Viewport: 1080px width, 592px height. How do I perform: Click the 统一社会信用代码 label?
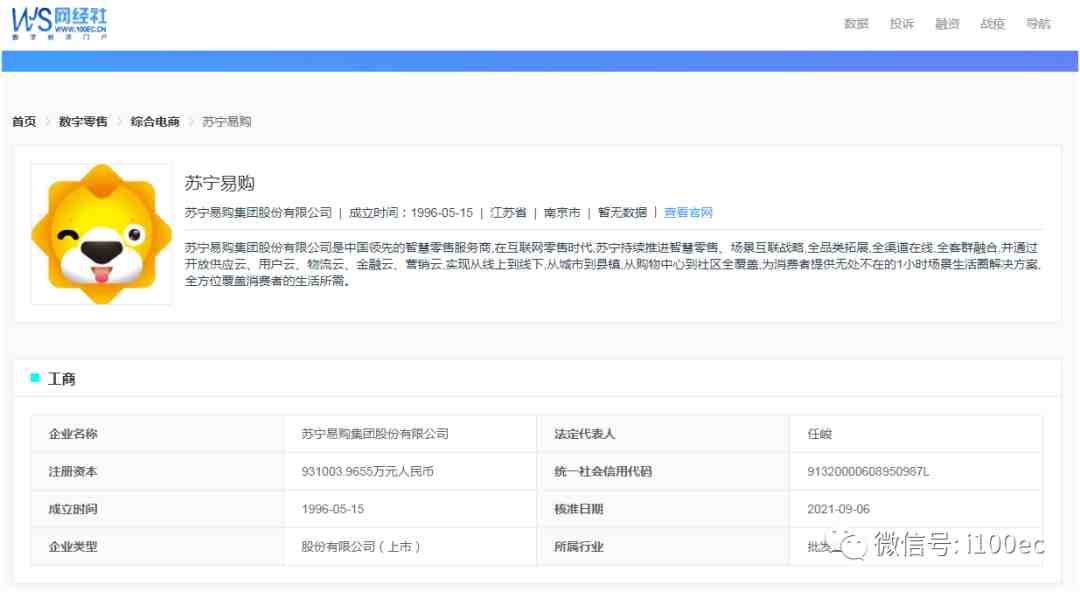pyautogui.click(x=603, y=472)
